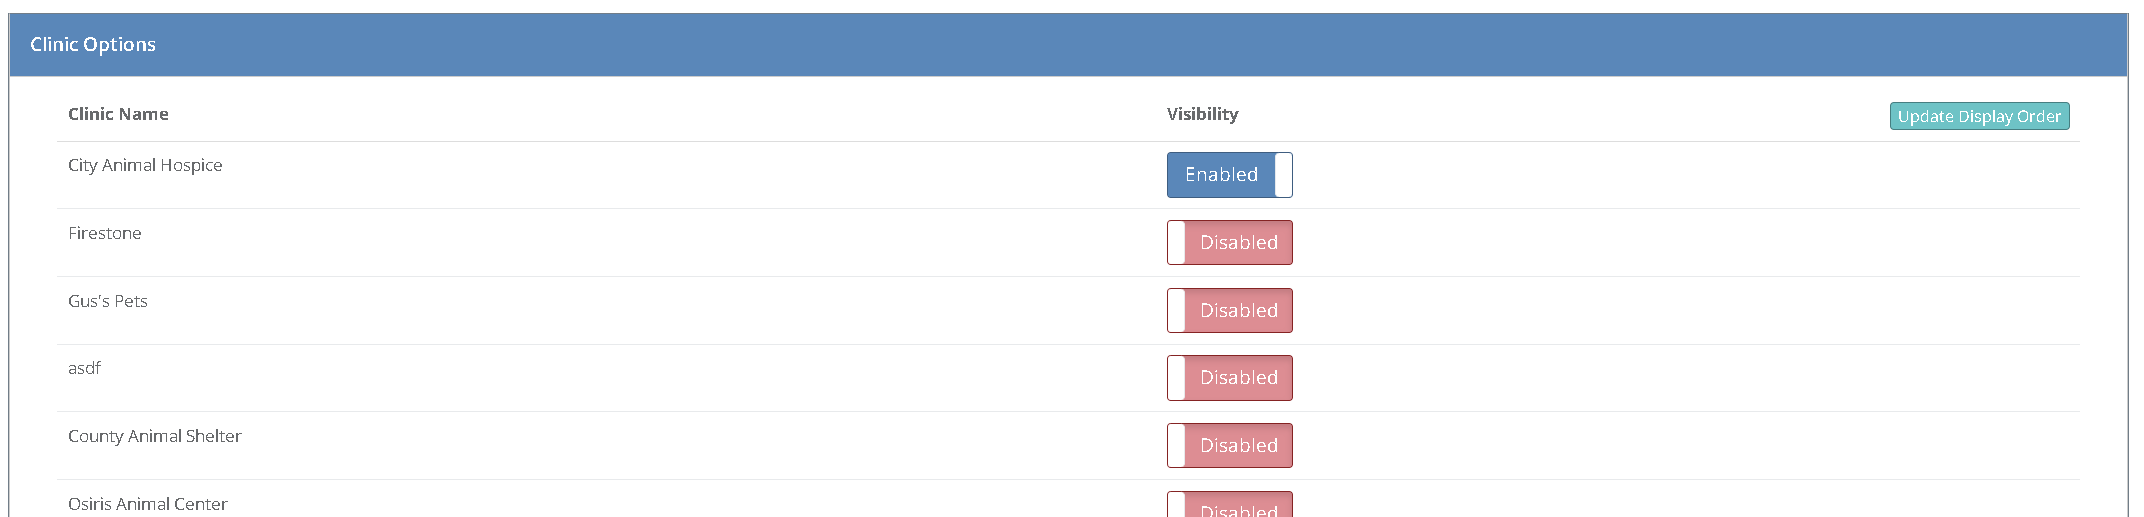2144x517 pixels.
Task: Enable visibility for the Firestone clinic
Action: pyautogui.click(x=1229, y=243)
